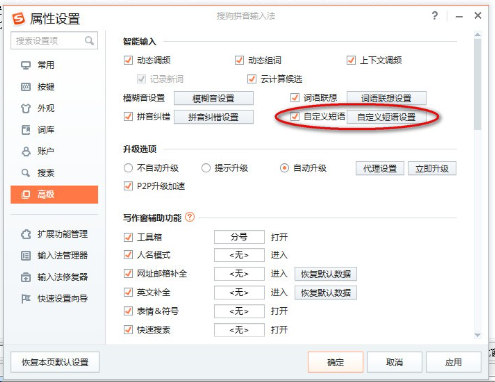
Task: Disable 词语联想 checkbox
Action: (295, 98)
